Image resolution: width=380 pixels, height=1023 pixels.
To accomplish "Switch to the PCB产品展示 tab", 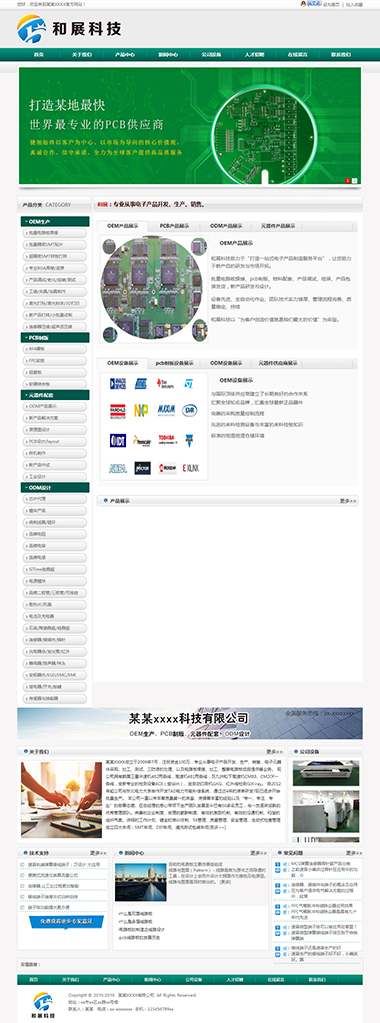I will pyautogui.click(x=174, y=226).
